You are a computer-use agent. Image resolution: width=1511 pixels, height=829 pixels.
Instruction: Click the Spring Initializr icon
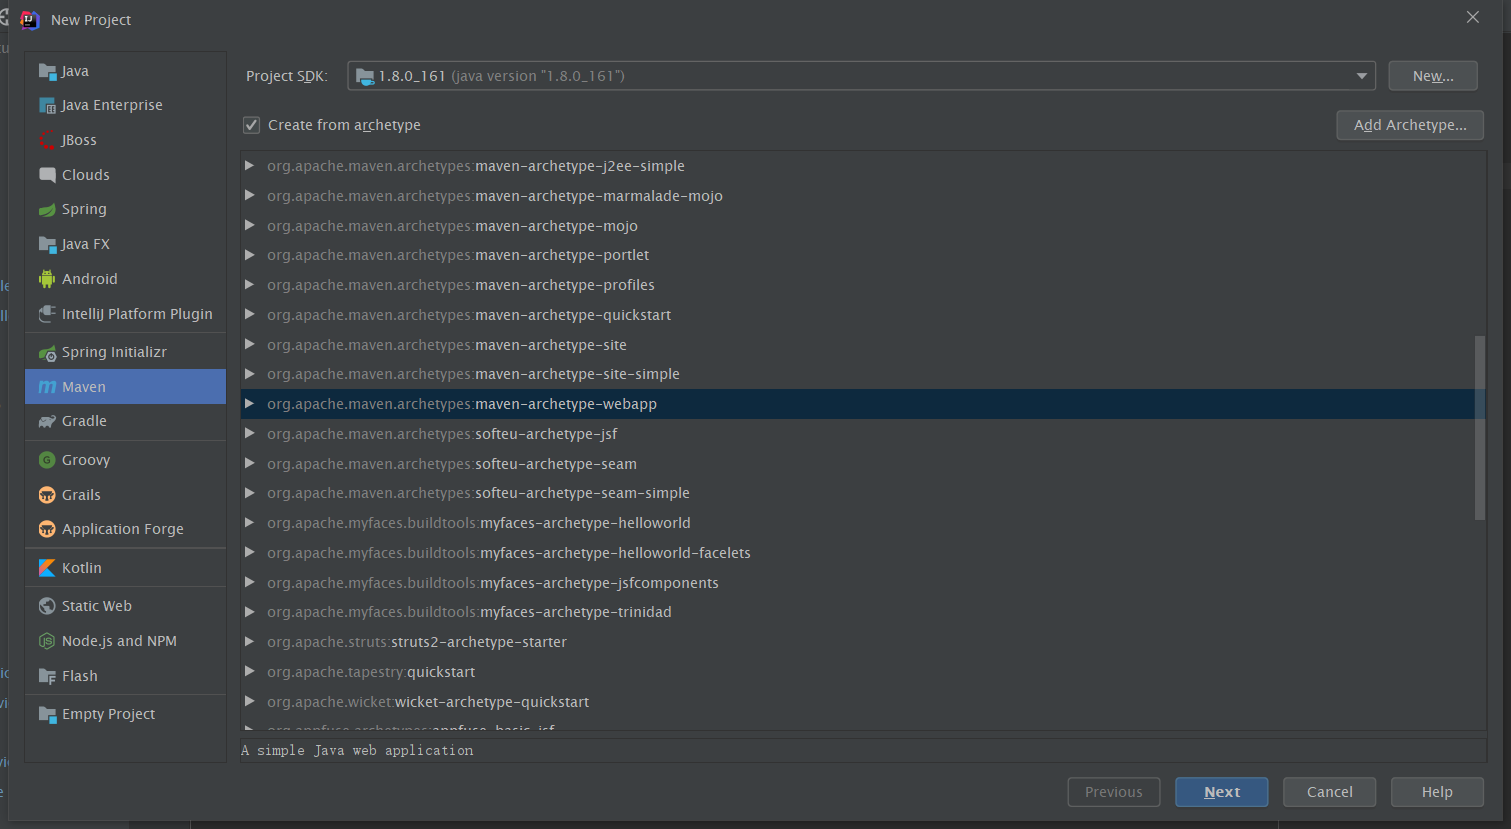click(47, 352)
